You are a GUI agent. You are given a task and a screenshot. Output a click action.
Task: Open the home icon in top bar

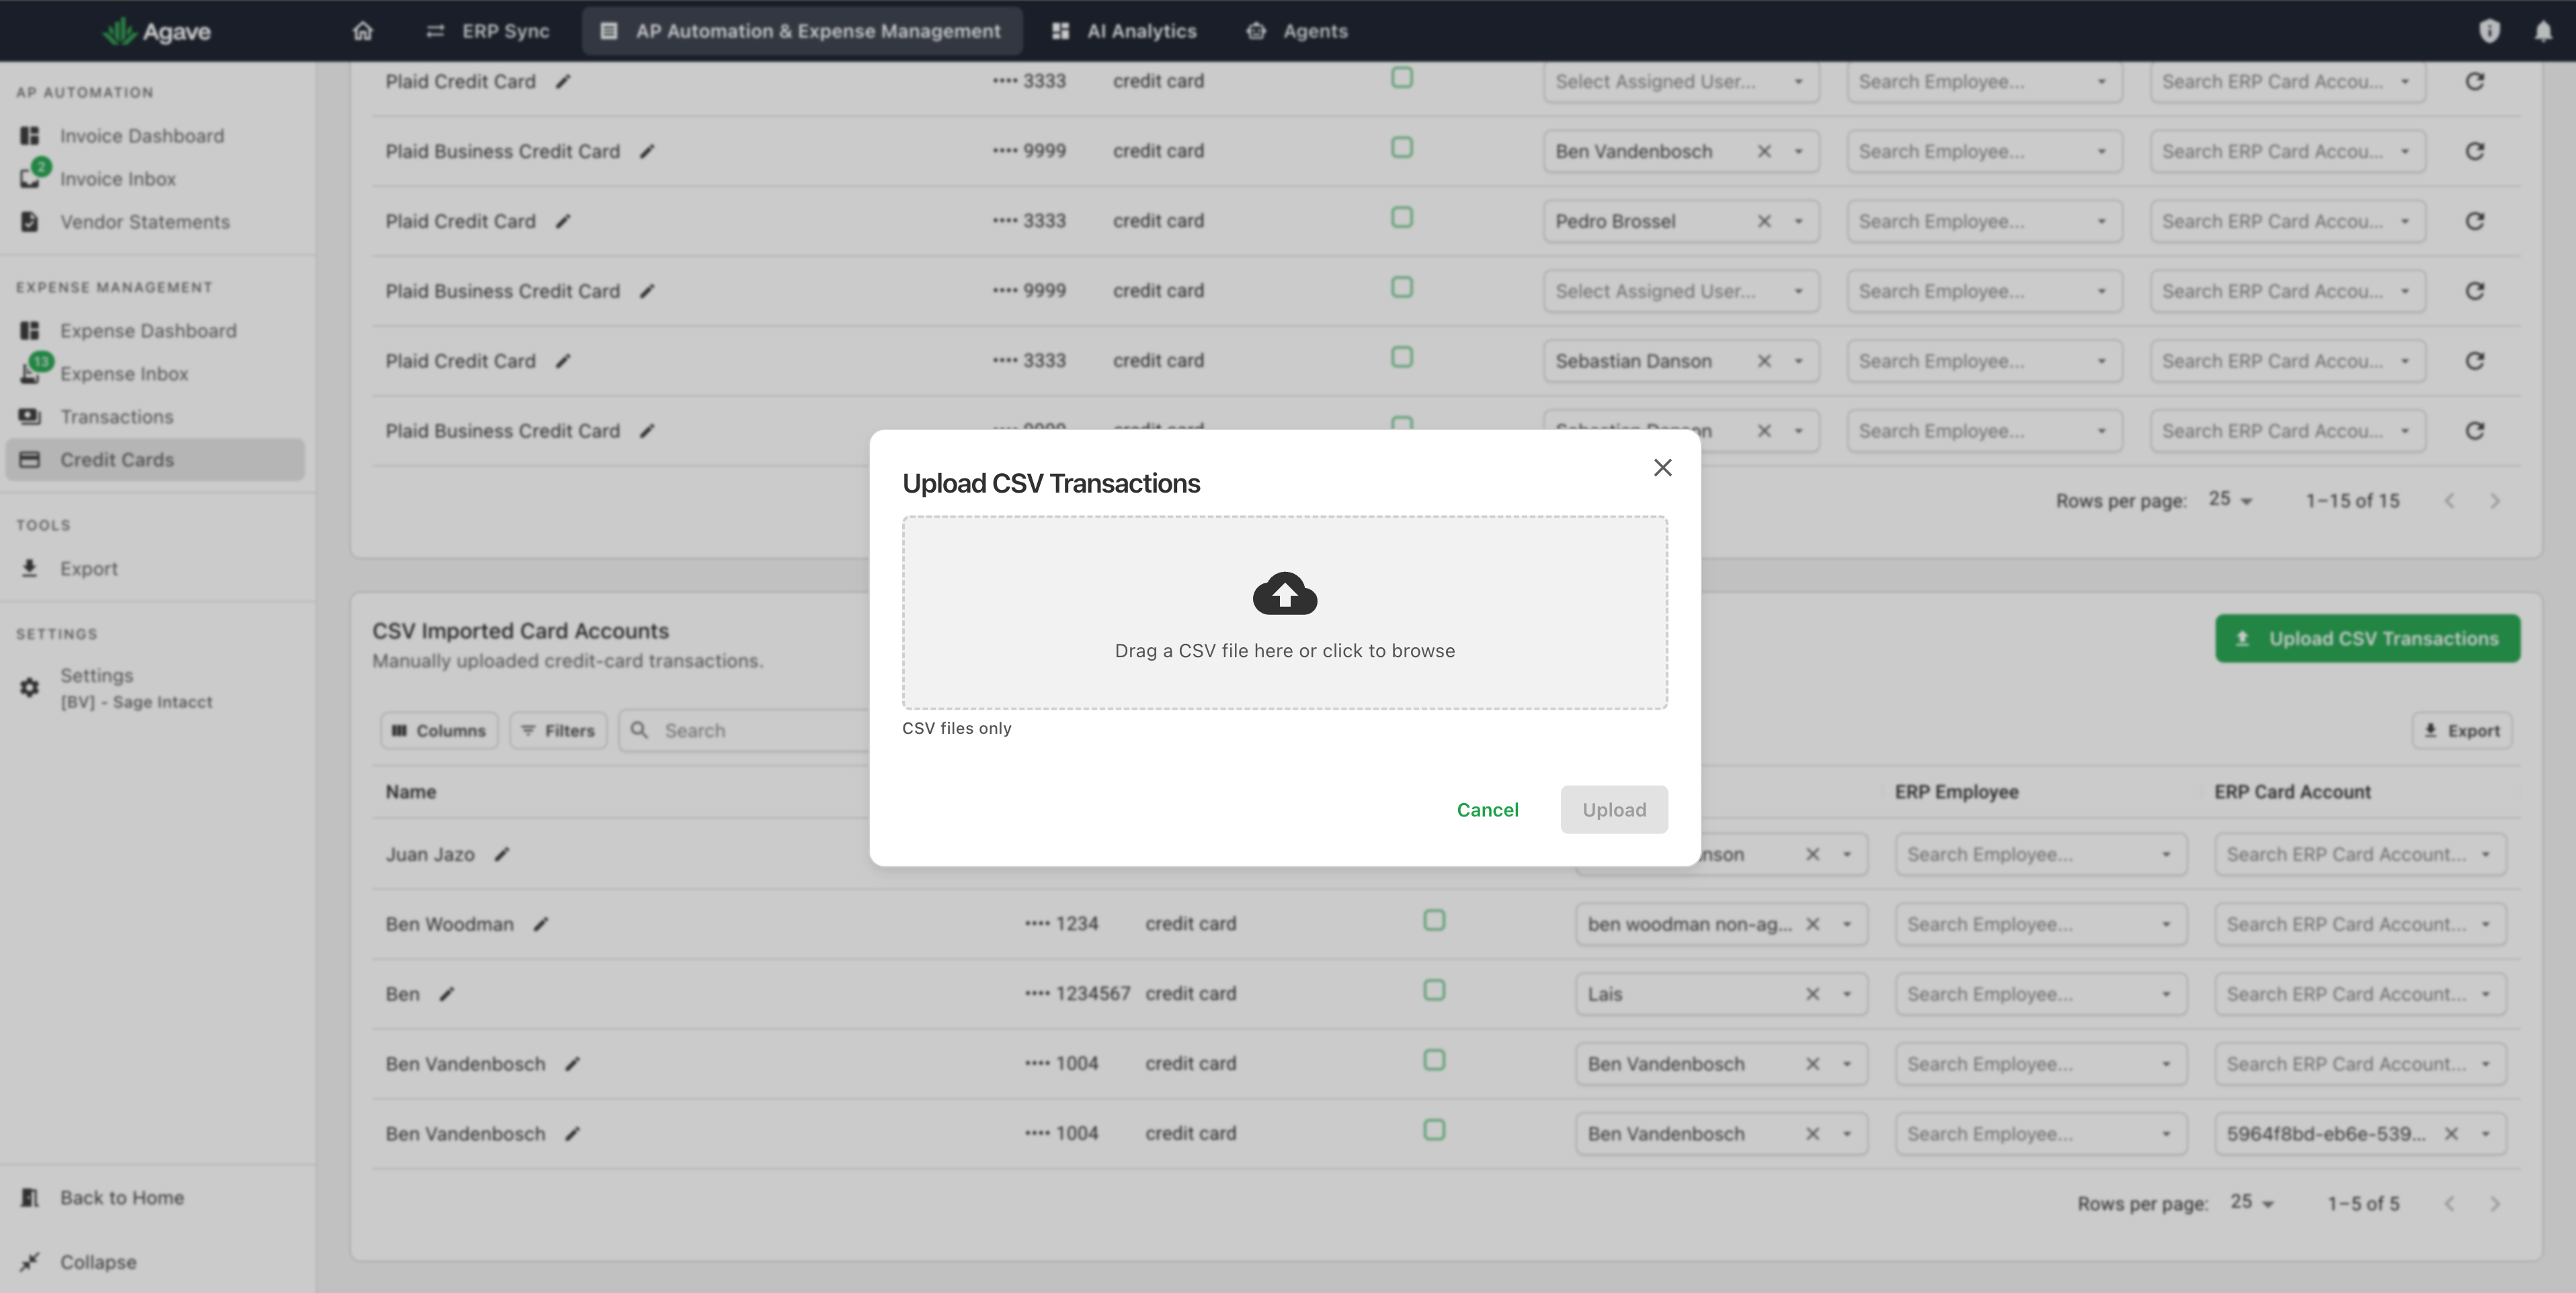pos(363,31)
